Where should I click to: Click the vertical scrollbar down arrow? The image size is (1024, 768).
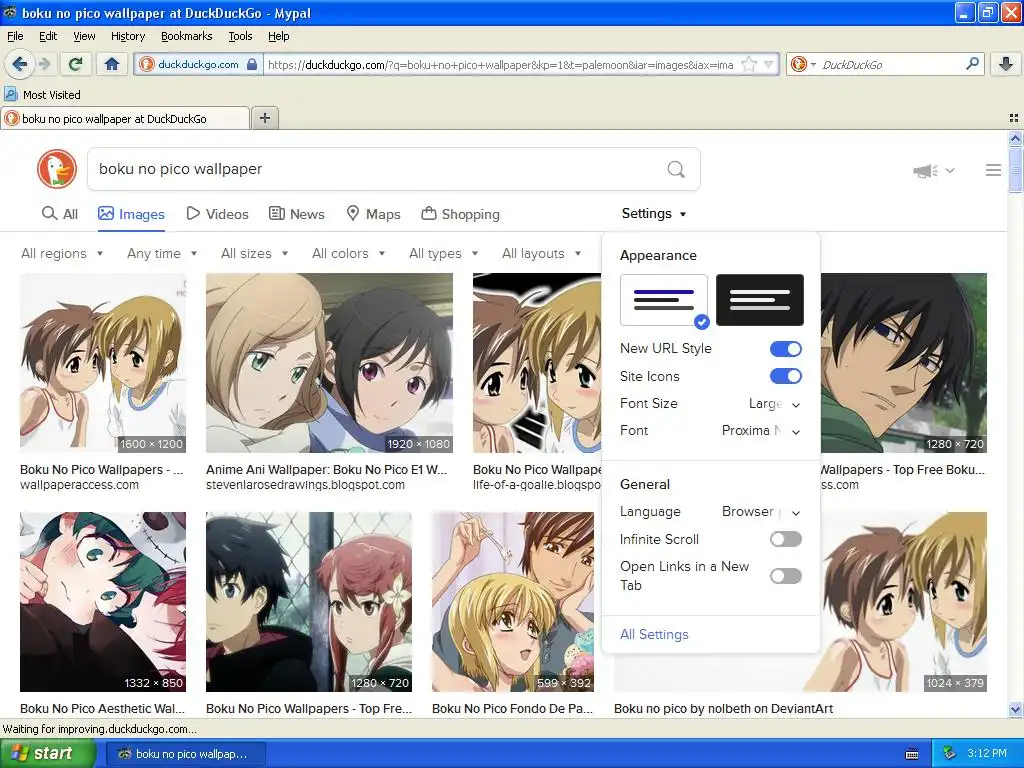[1015, 709]
